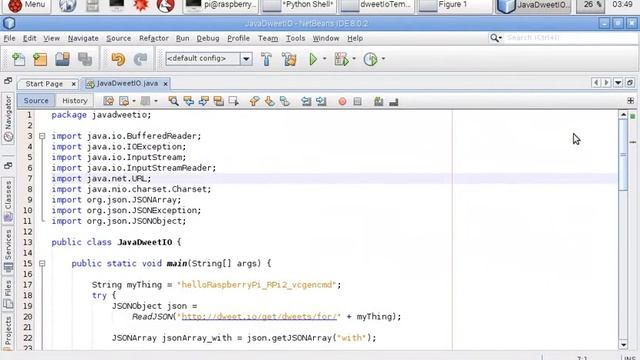640x360 pixels.
Task: Expand Profile Project dropdown arrow
Action: (383, 59)
